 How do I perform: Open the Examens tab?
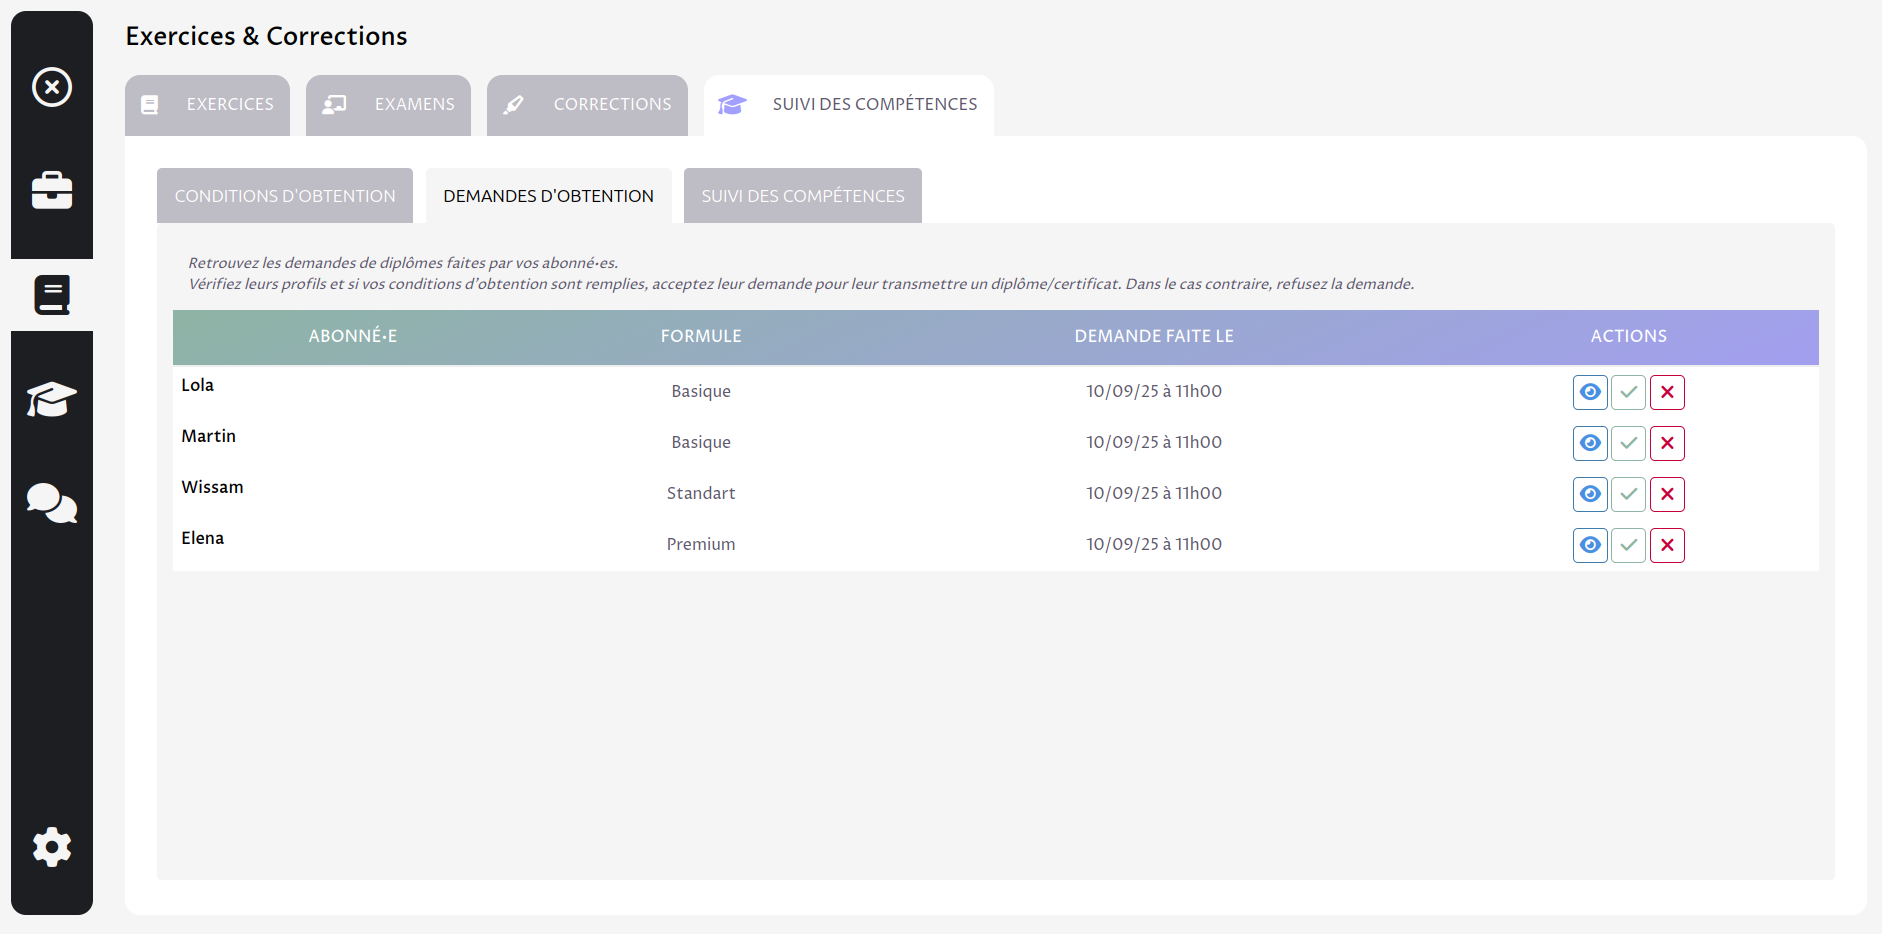[389, 105]
